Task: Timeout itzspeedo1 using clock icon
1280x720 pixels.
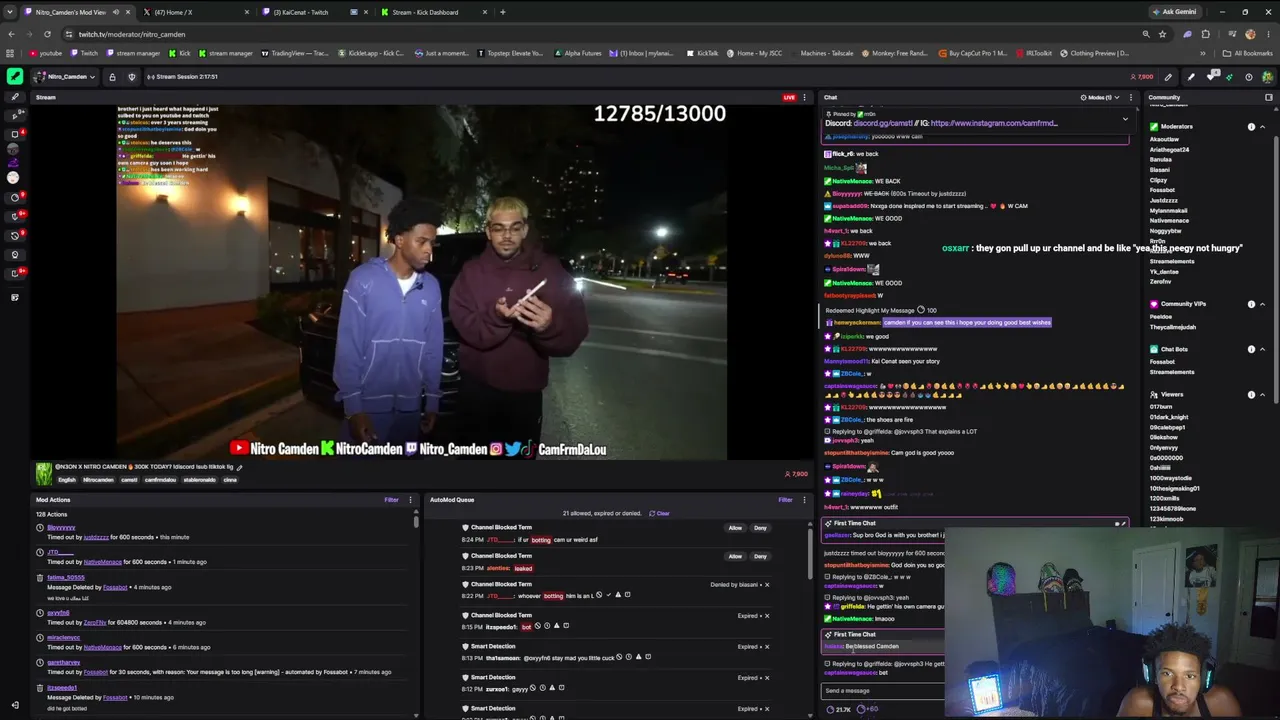Action: click(x=547, y=626)
